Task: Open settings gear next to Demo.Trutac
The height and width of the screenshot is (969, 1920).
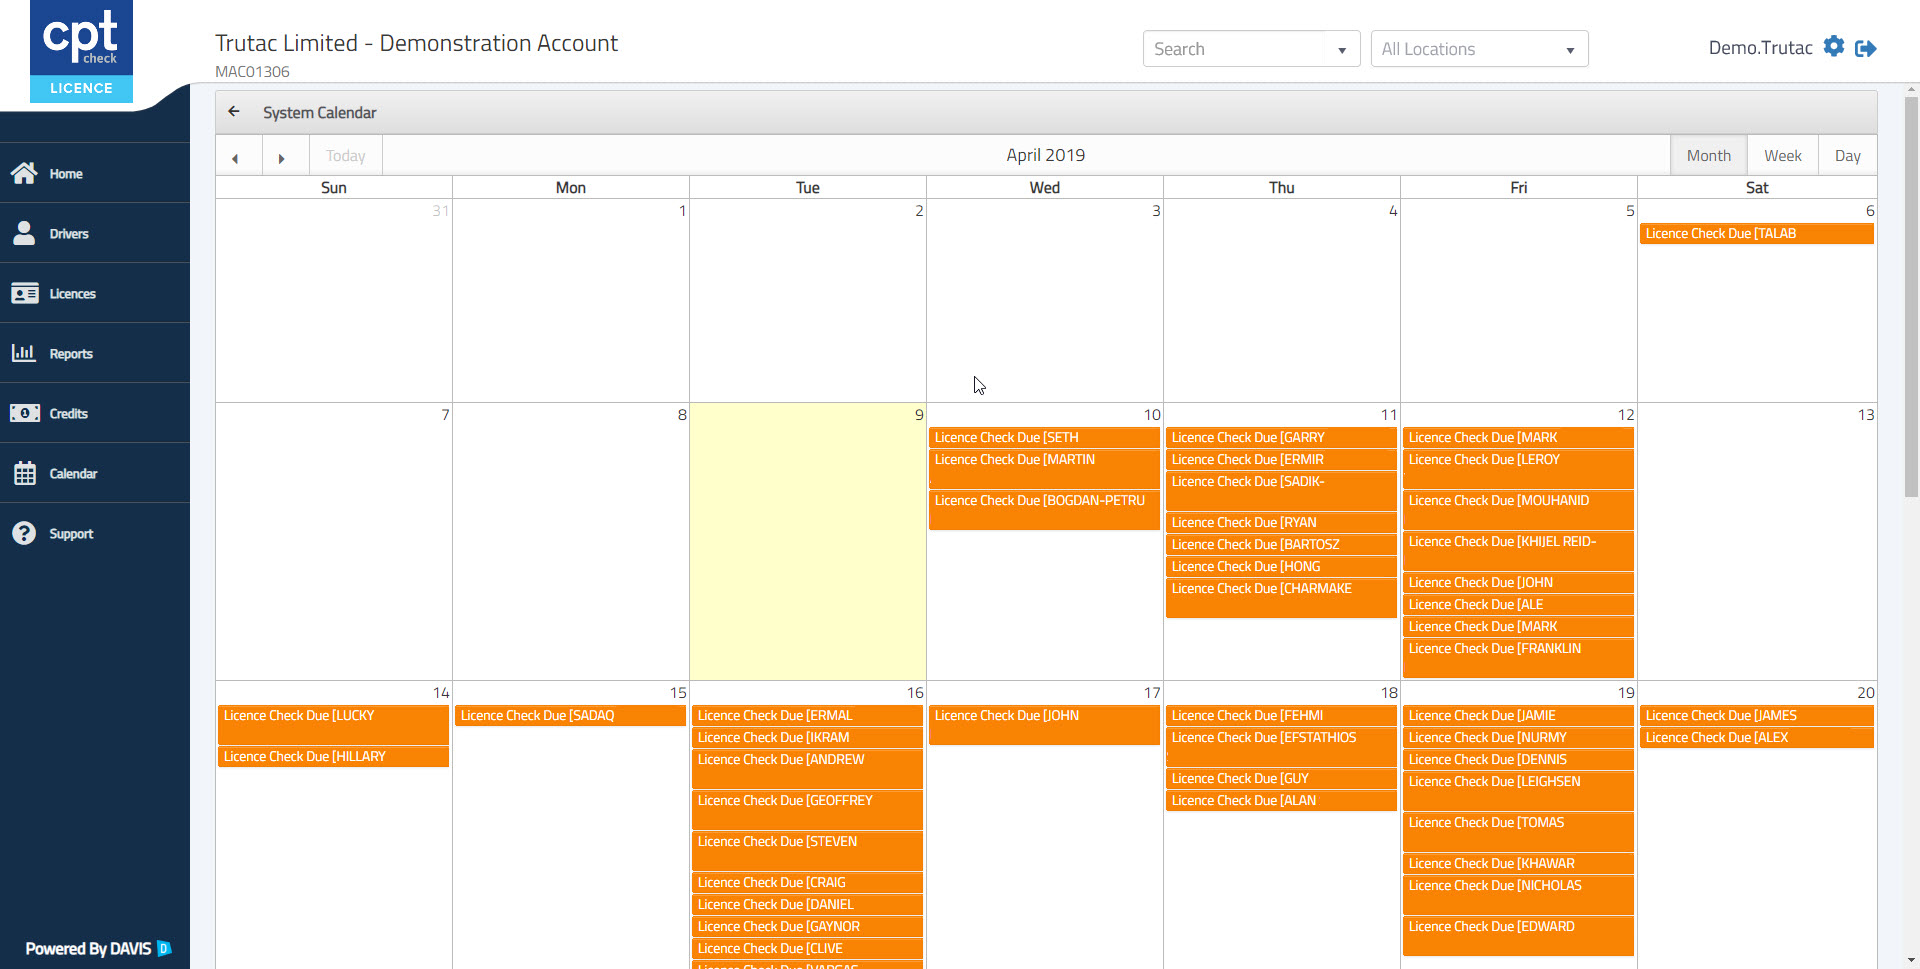Action: tap(1833, 47)
